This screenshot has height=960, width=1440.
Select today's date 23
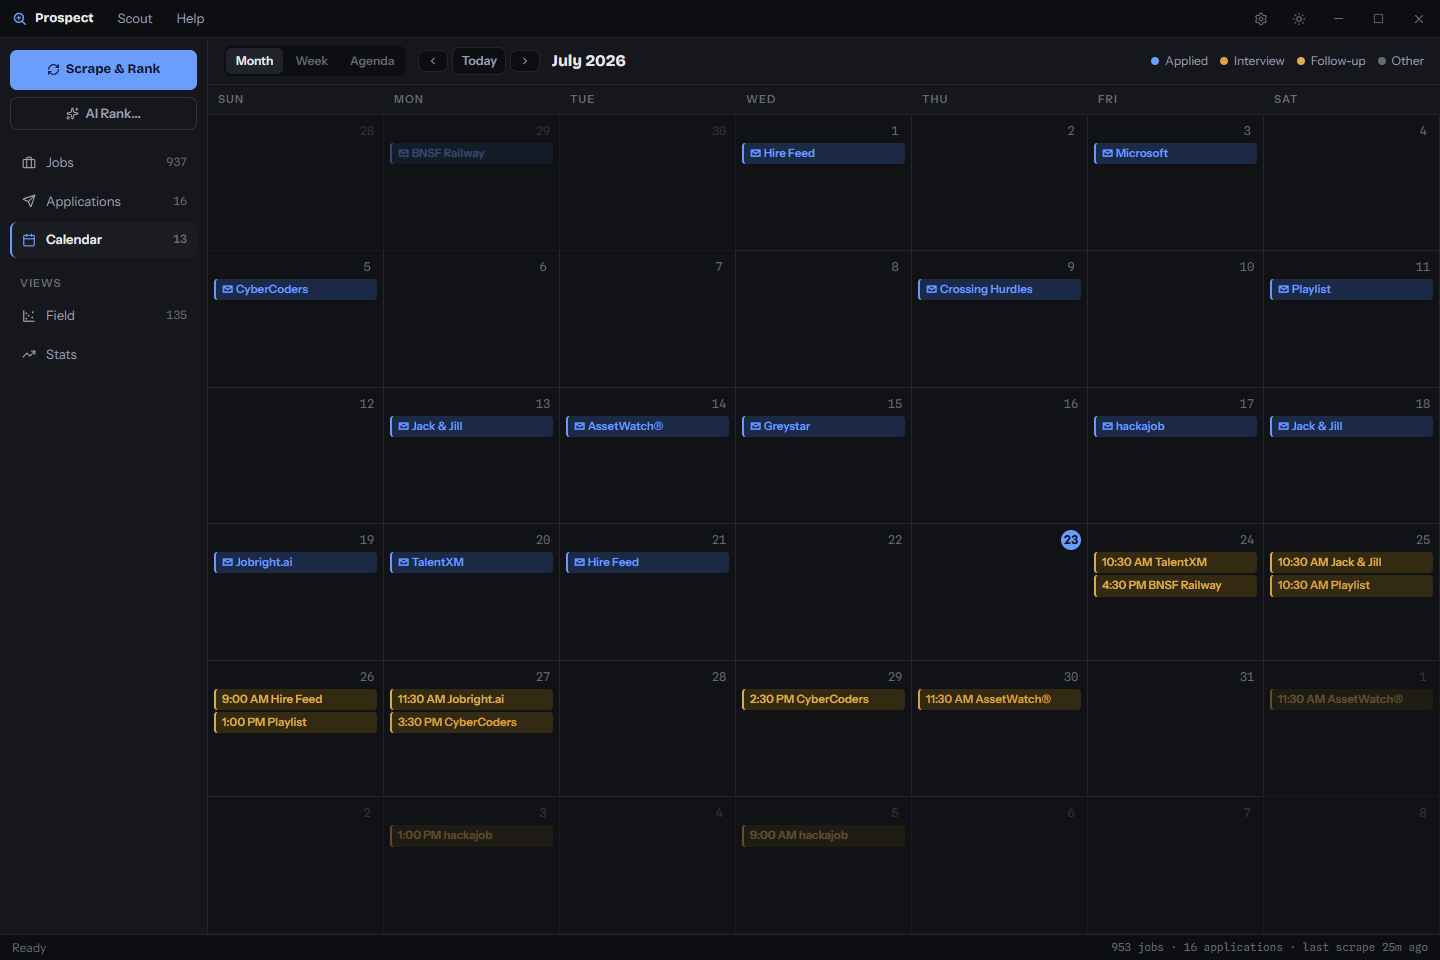tap(1071, 540)
